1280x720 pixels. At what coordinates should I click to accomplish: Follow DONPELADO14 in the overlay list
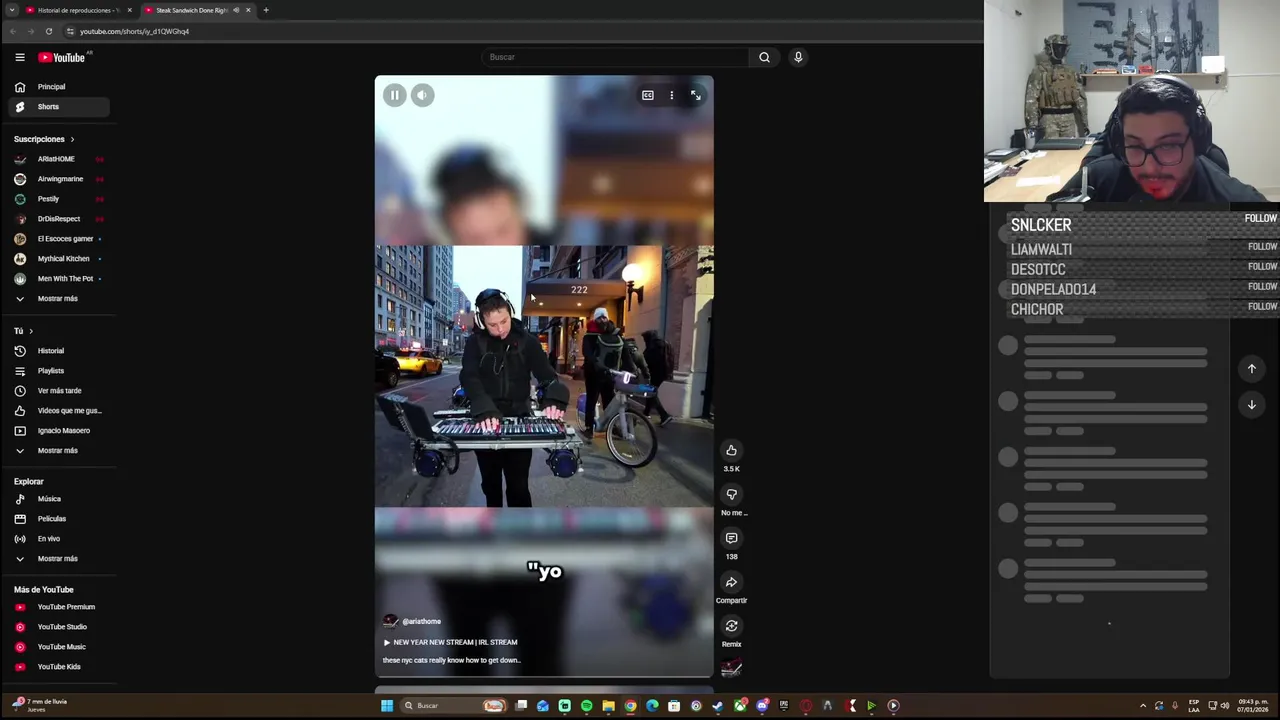pos(1262,286)
